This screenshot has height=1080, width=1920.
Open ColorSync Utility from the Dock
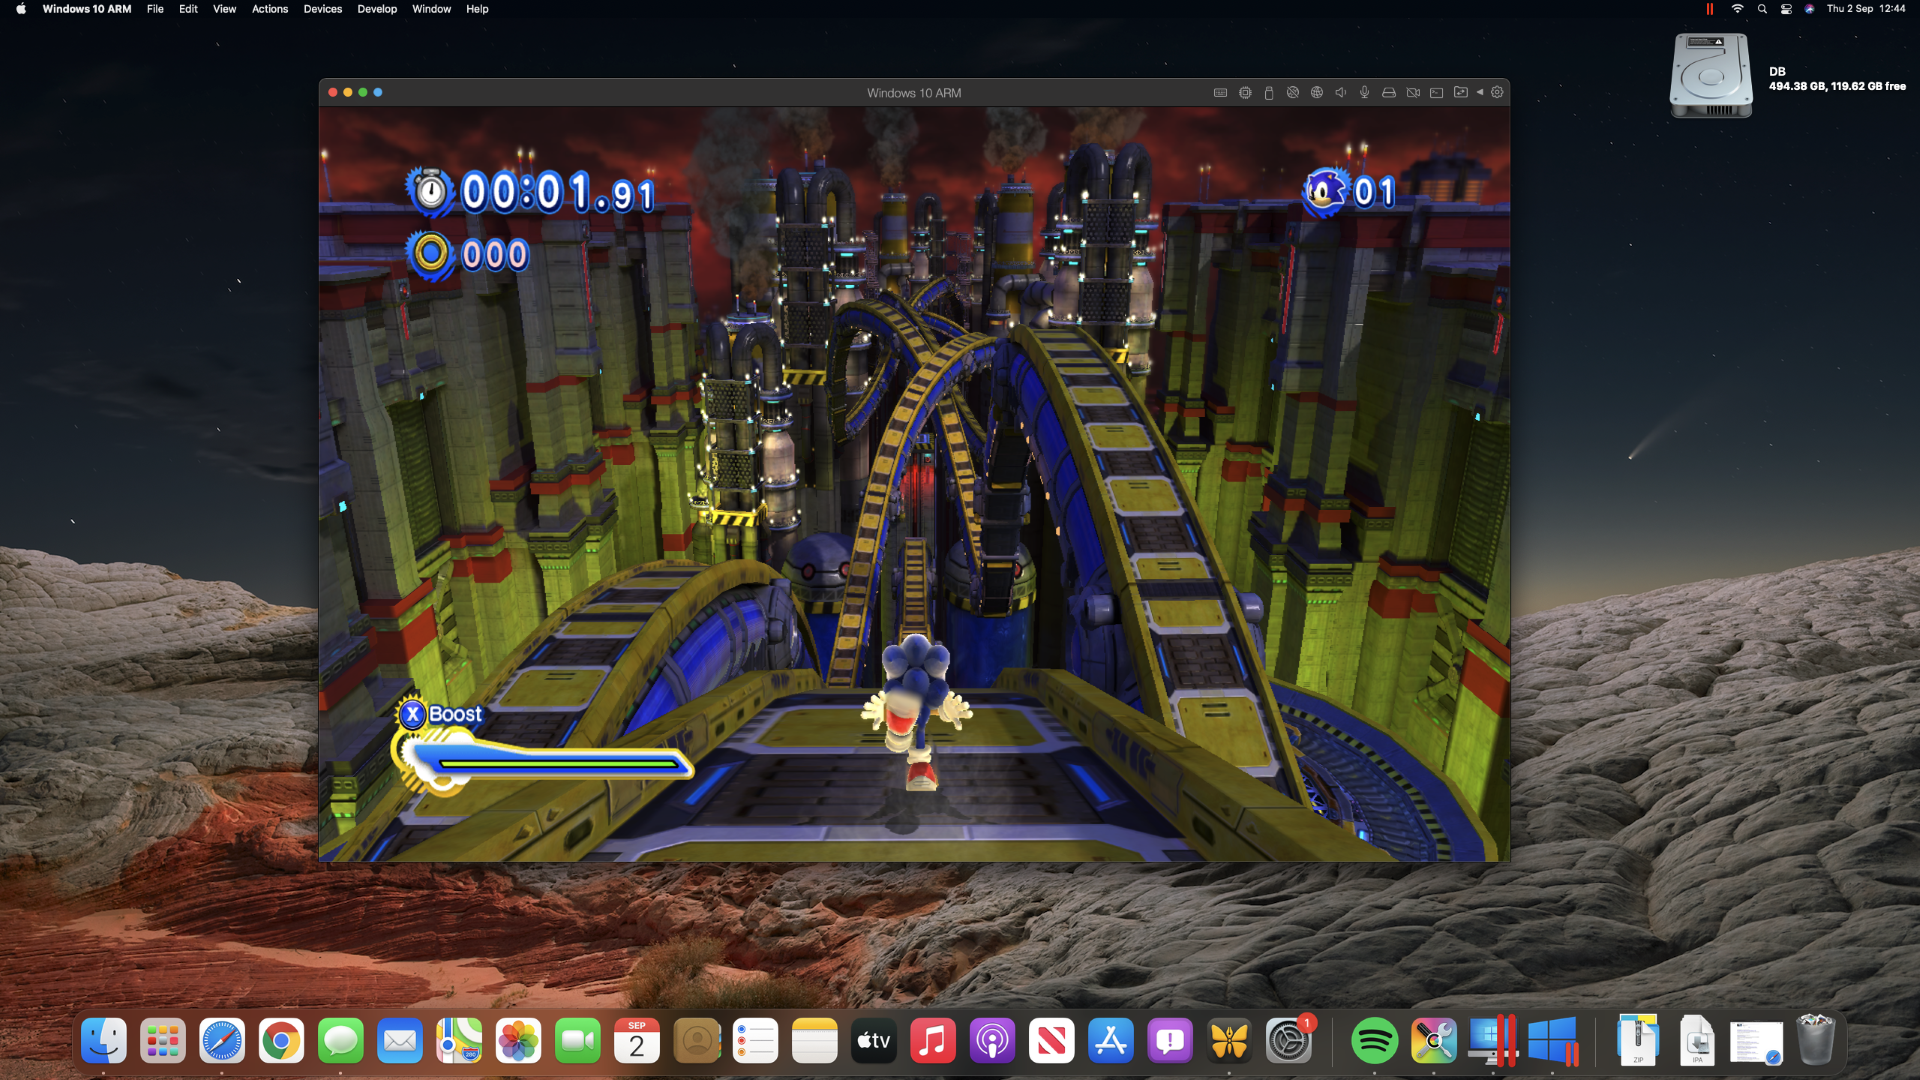(x=1433, y=1041)
